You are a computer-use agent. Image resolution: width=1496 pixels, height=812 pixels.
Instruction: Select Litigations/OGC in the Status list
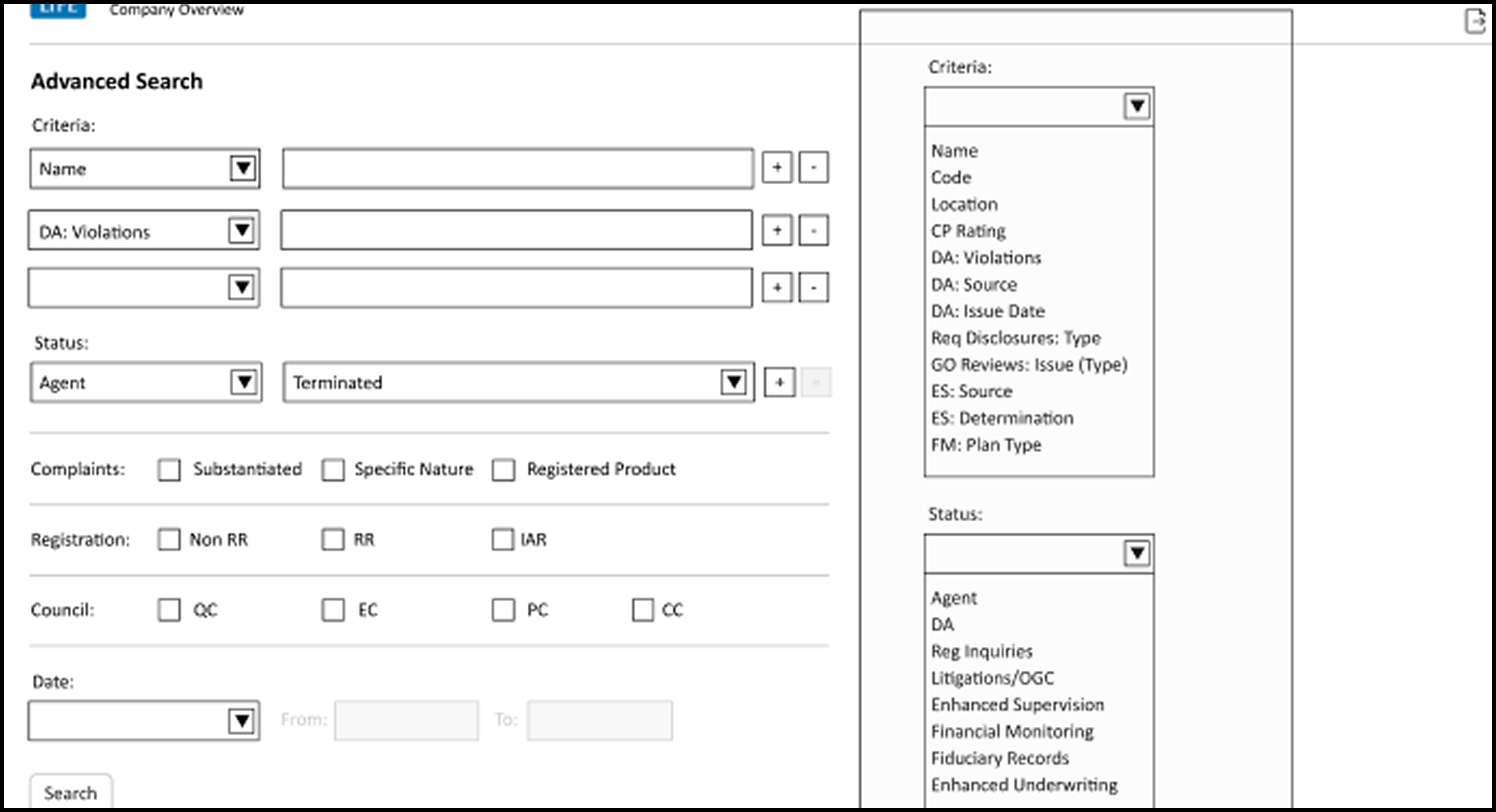992,678
